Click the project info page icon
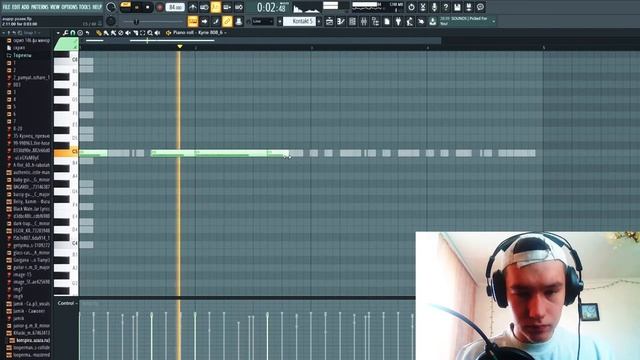Viewport: 640px width, 360px height. click(387, 21)
